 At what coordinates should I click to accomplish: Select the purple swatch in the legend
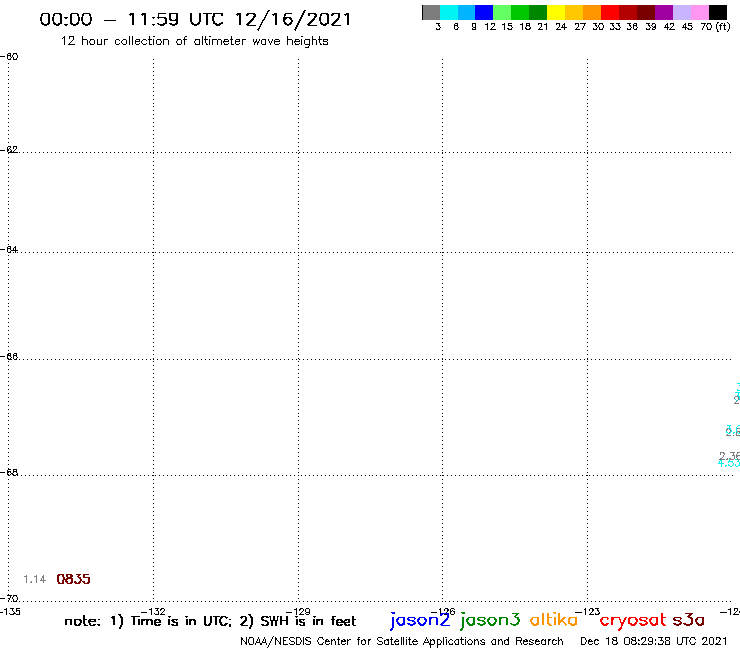(x=664, y=12)
